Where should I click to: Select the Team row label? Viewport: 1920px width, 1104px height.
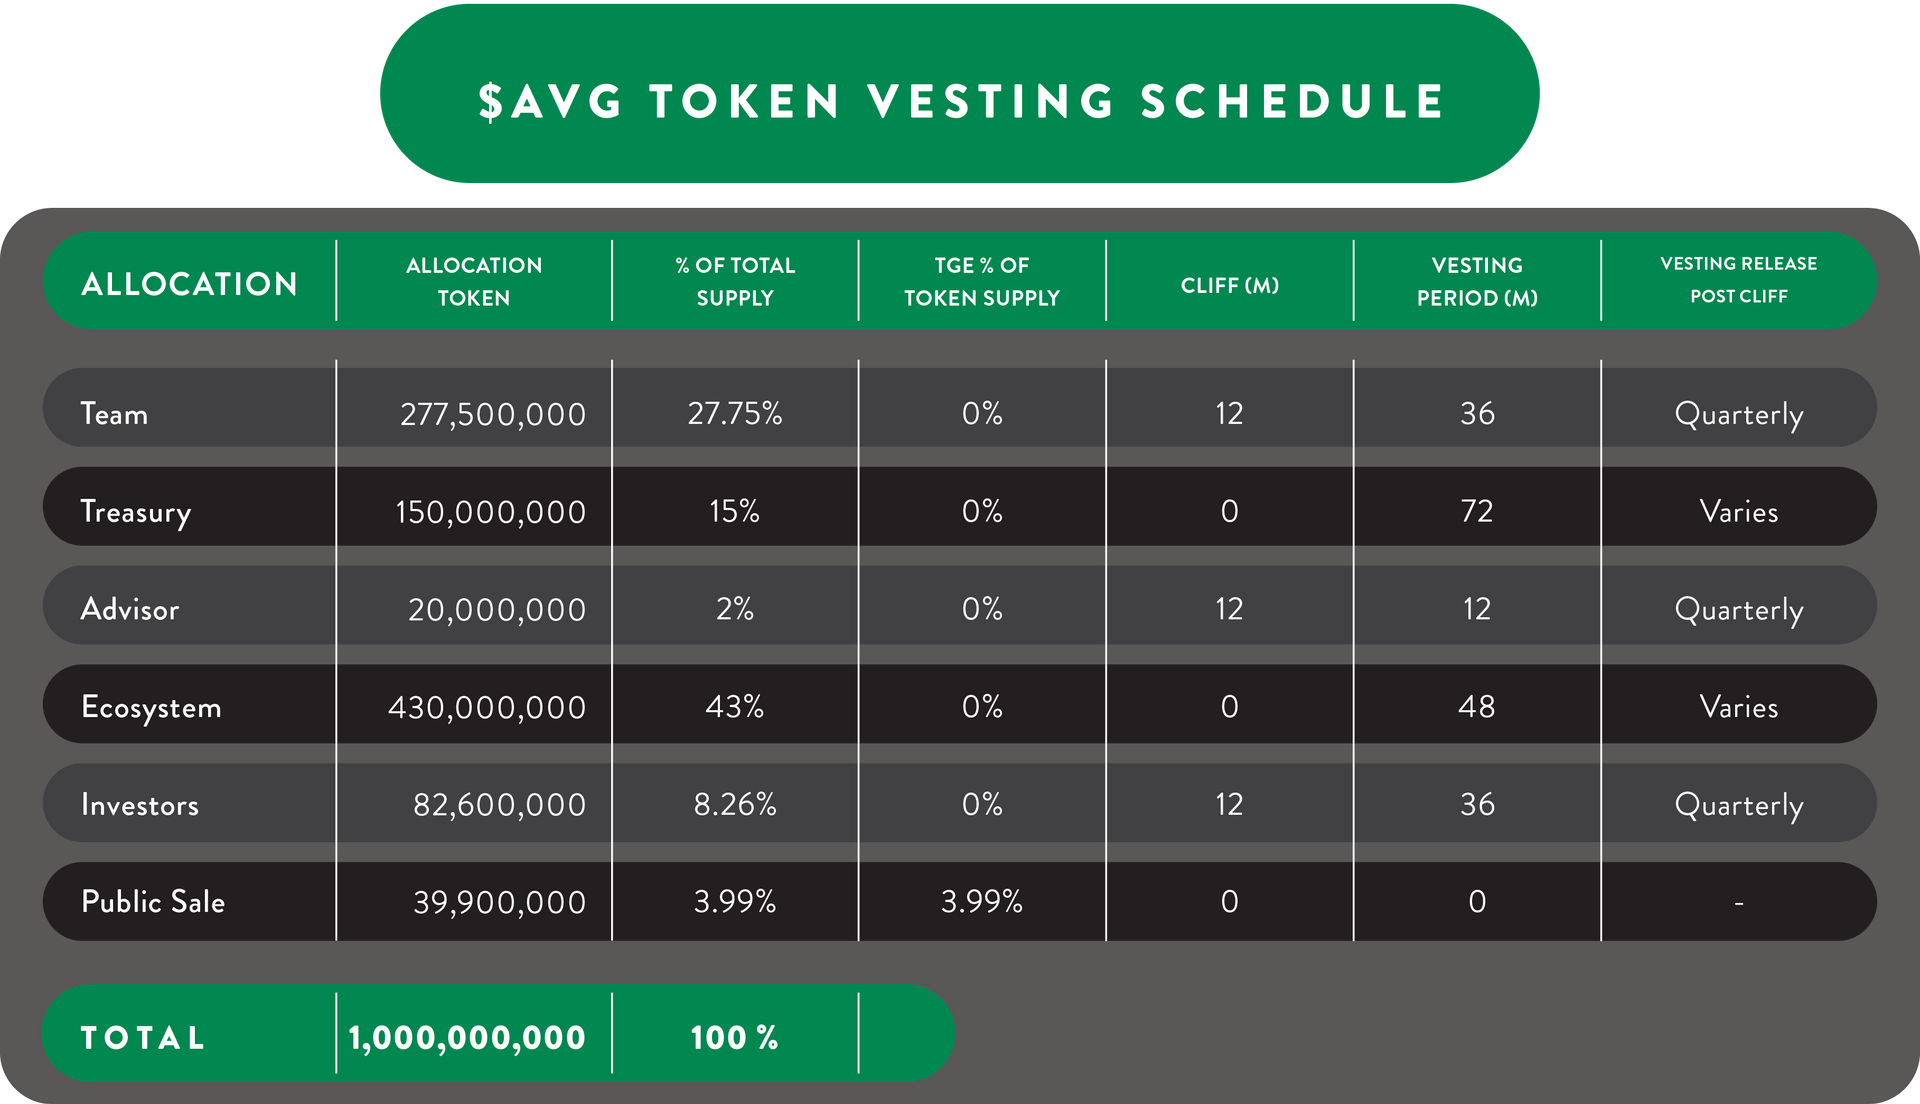(x=114, y=414)
